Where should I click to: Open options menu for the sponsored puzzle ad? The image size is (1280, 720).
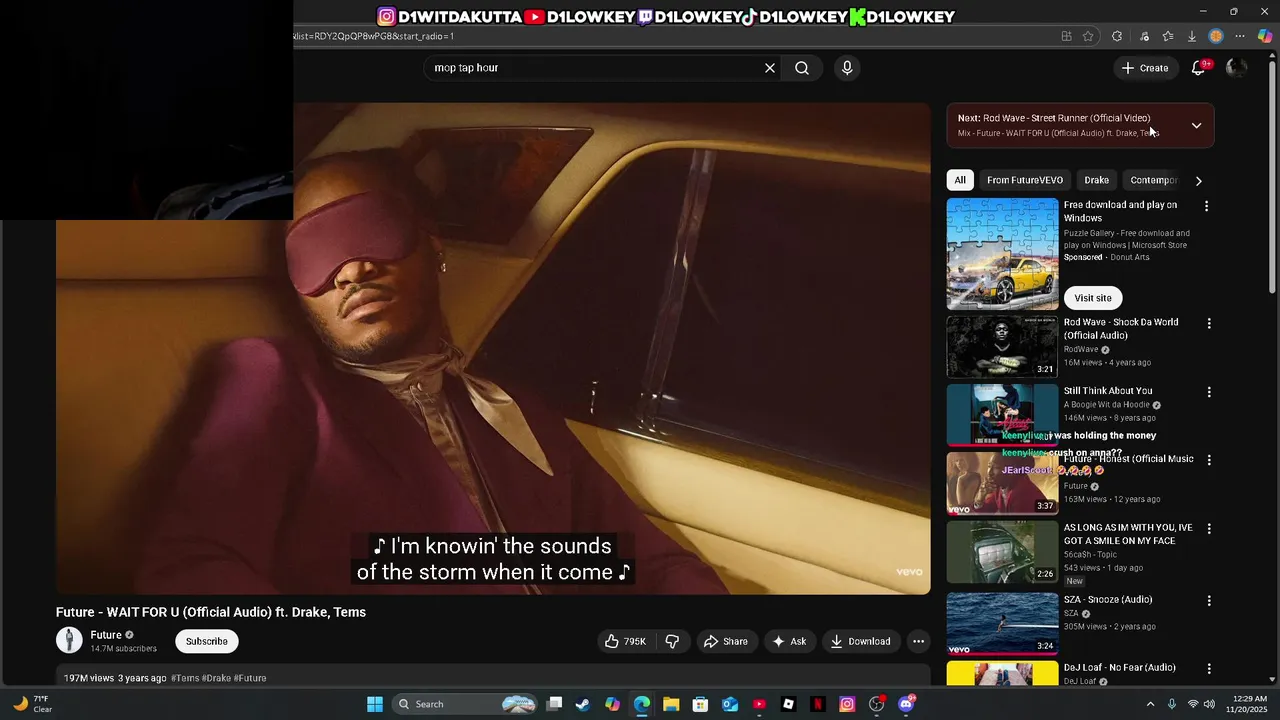1206,206
